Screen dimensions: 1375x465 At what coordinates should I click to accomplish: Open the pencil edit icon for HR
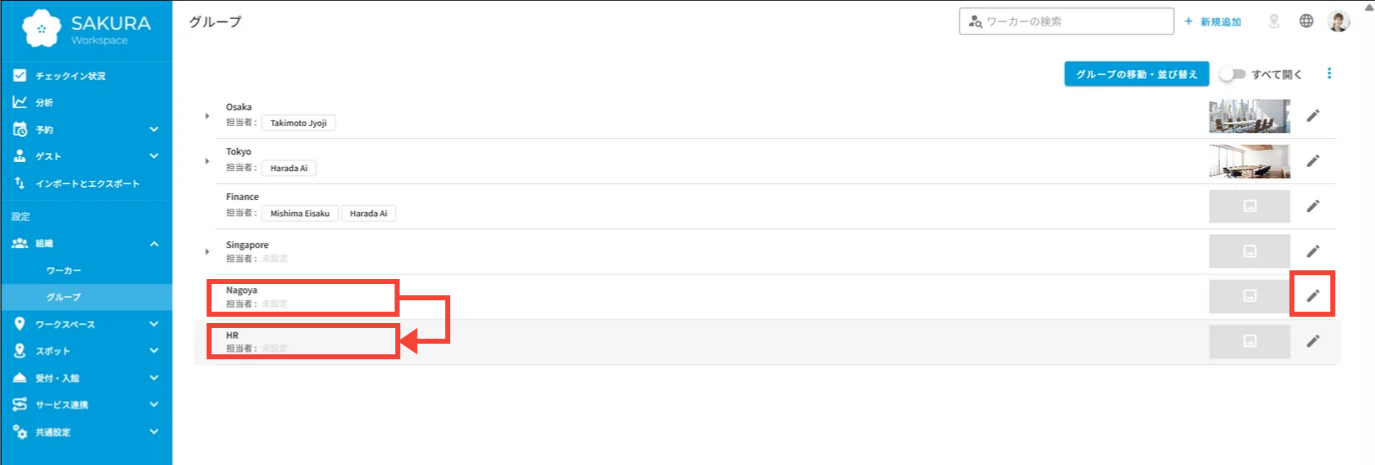point(1313,341)
